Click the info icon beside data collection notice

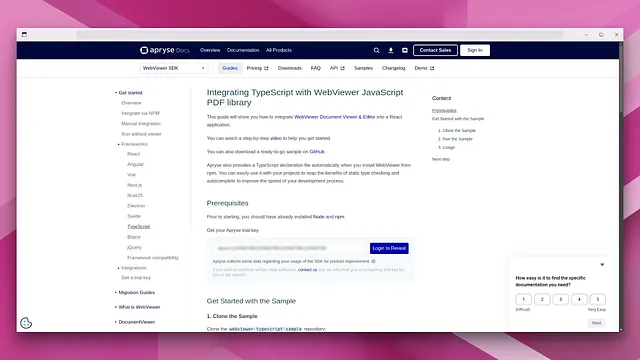[373, 261]
